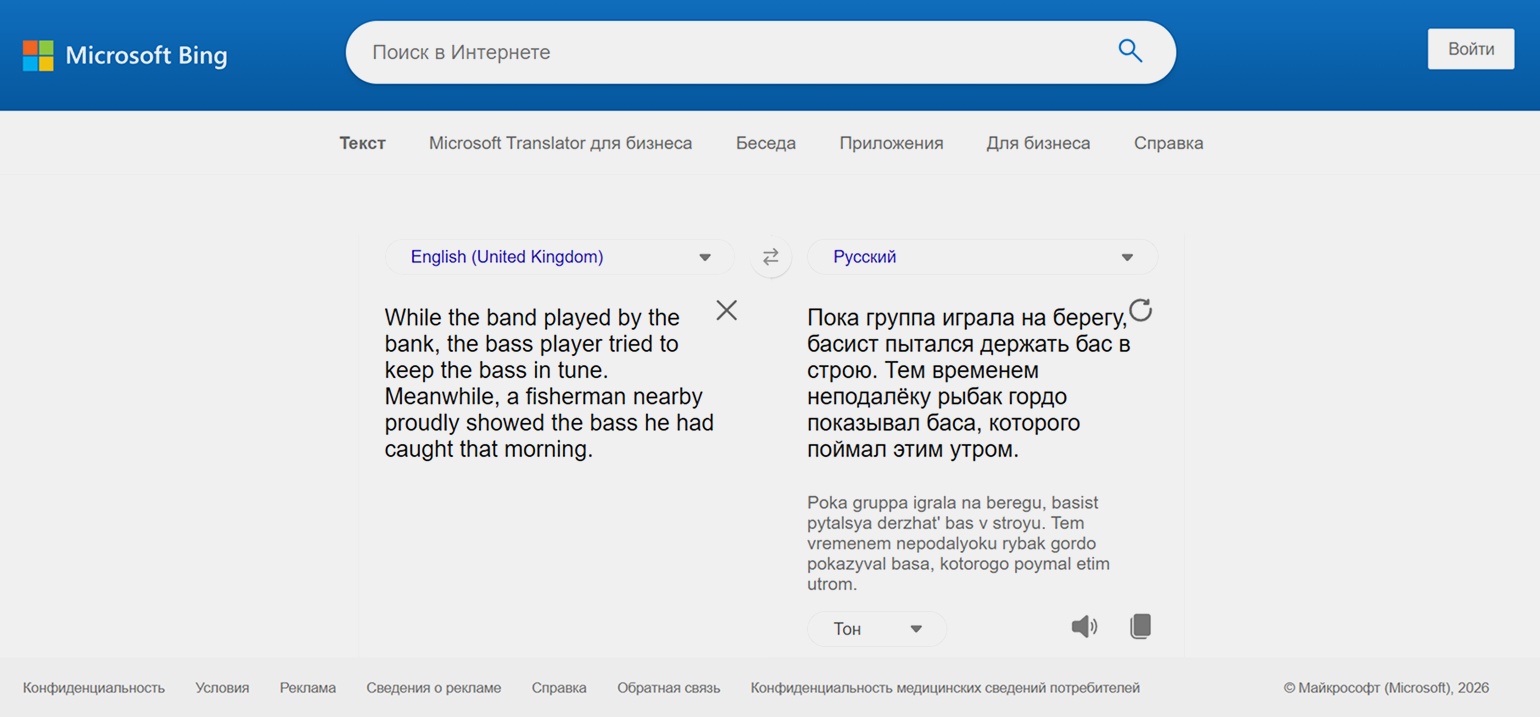Clear the source text with X icon
The image size is (1540, 717).
coord(727,310)
